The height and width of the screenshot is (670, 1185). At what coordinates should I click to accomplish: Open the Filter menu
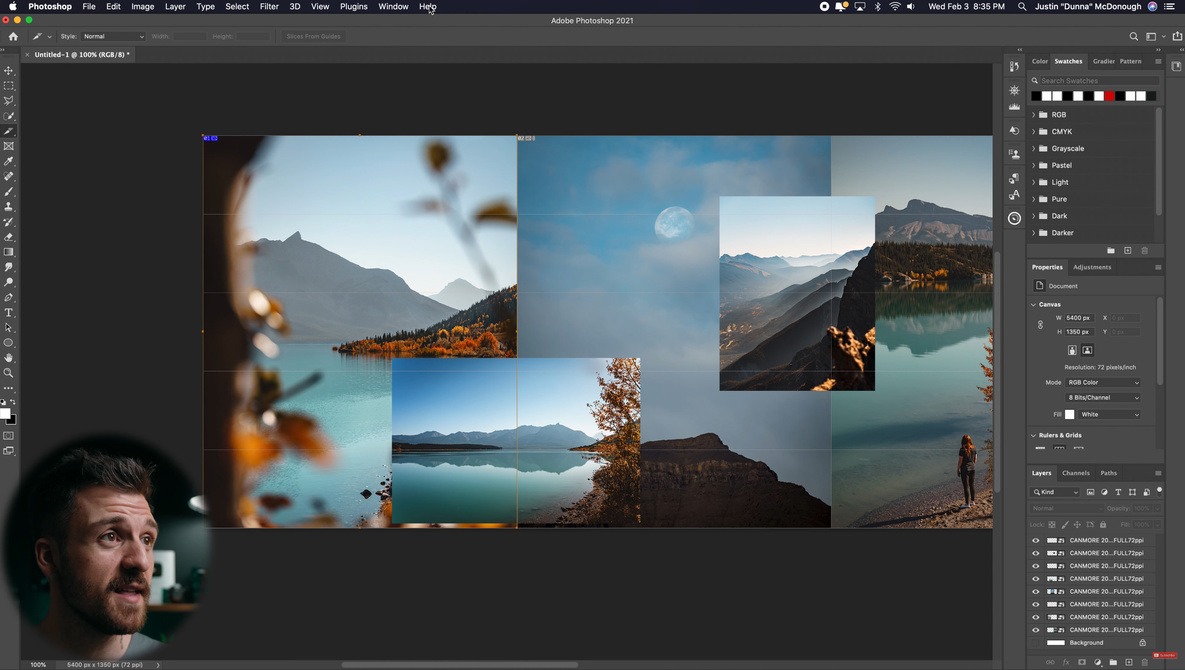pos(269,6)
